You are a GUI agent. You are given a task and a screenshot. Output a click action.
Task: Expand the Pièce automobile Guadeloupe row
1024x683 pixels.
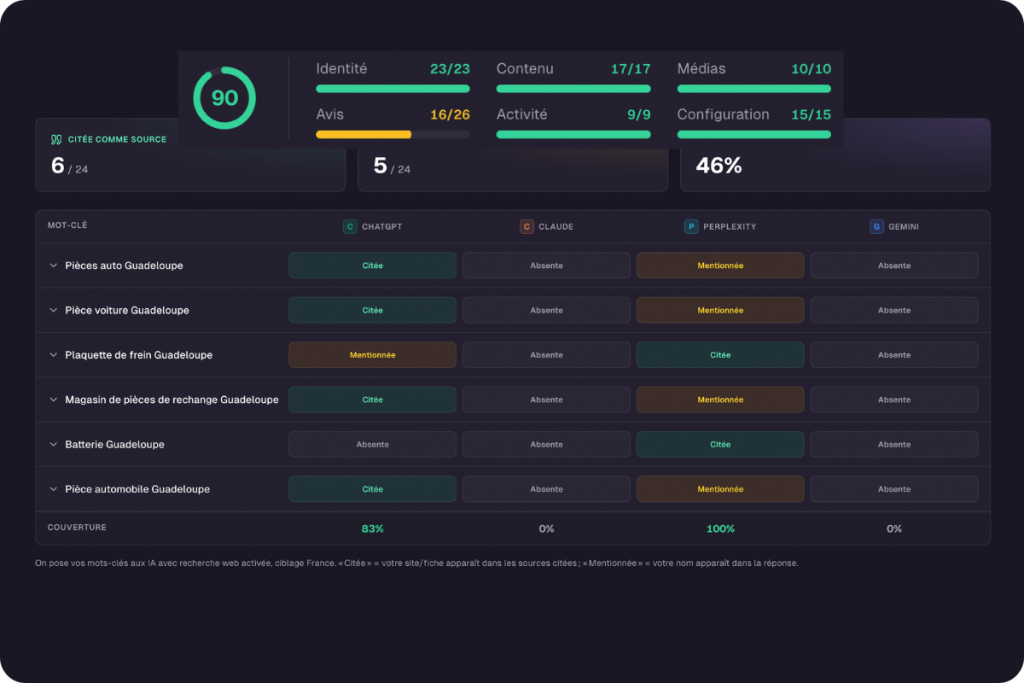(53, 489)
